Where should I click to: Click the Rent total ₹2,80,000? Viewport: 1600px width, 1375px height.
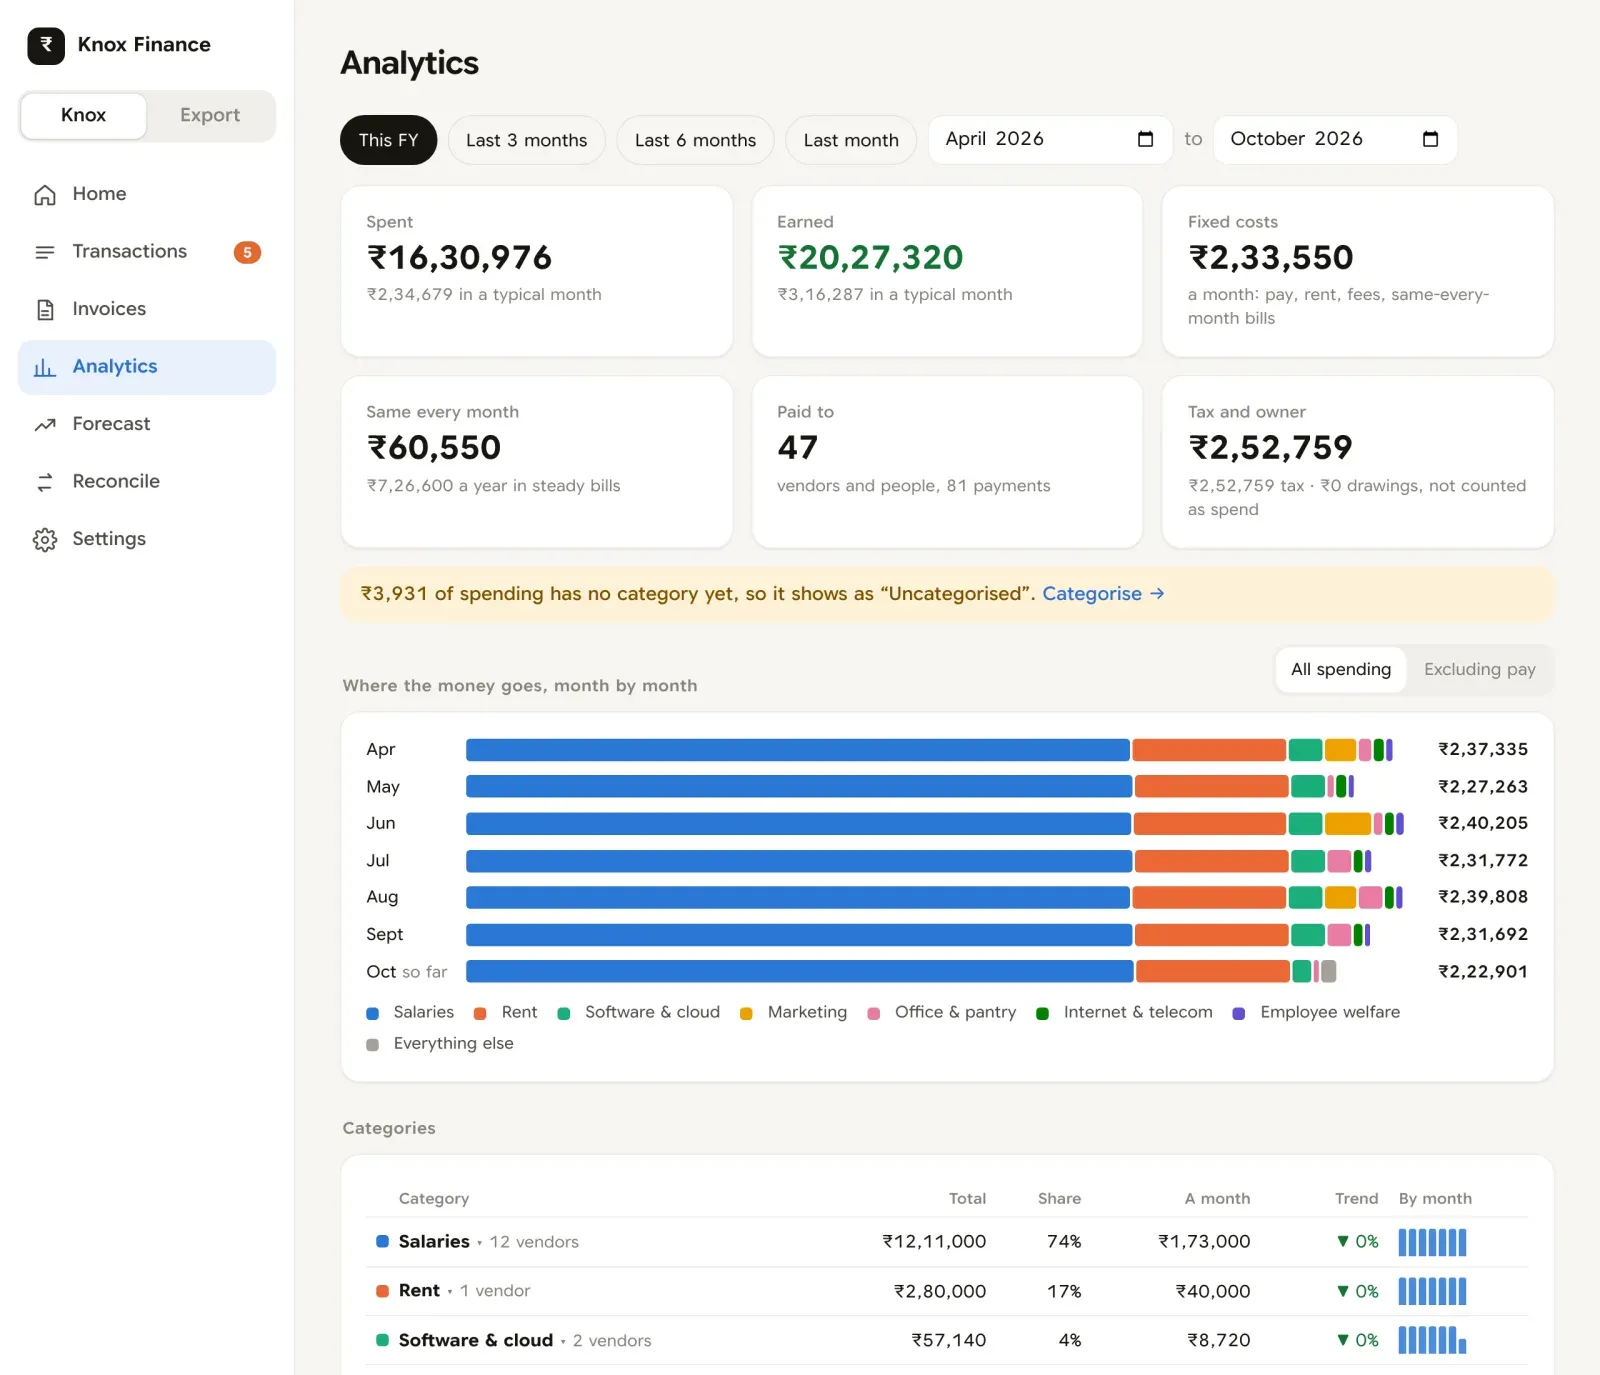940,1291
